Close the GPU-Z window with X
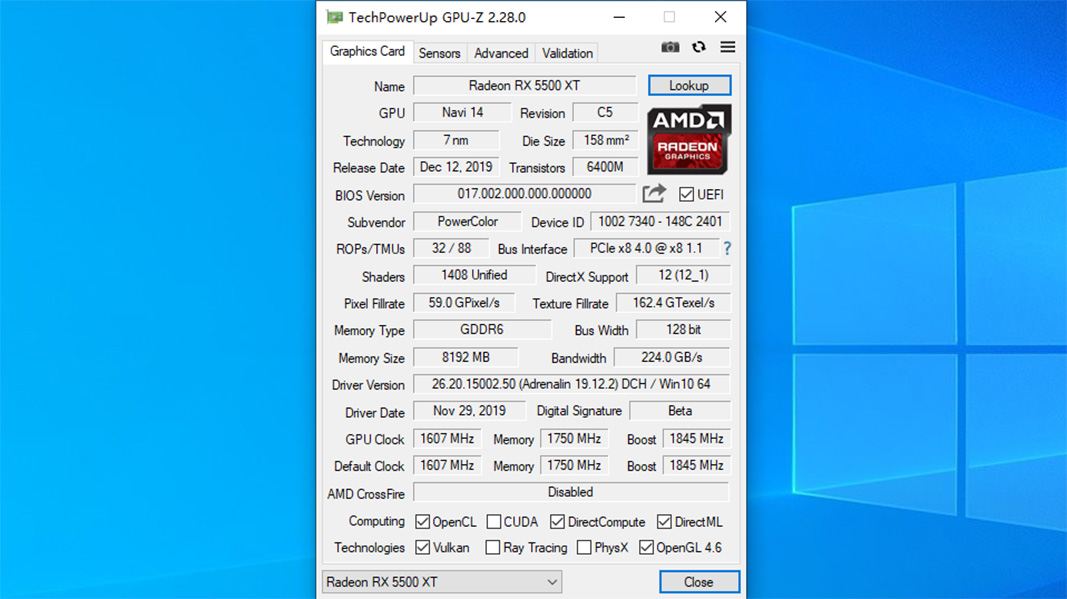 click(721, 17)
